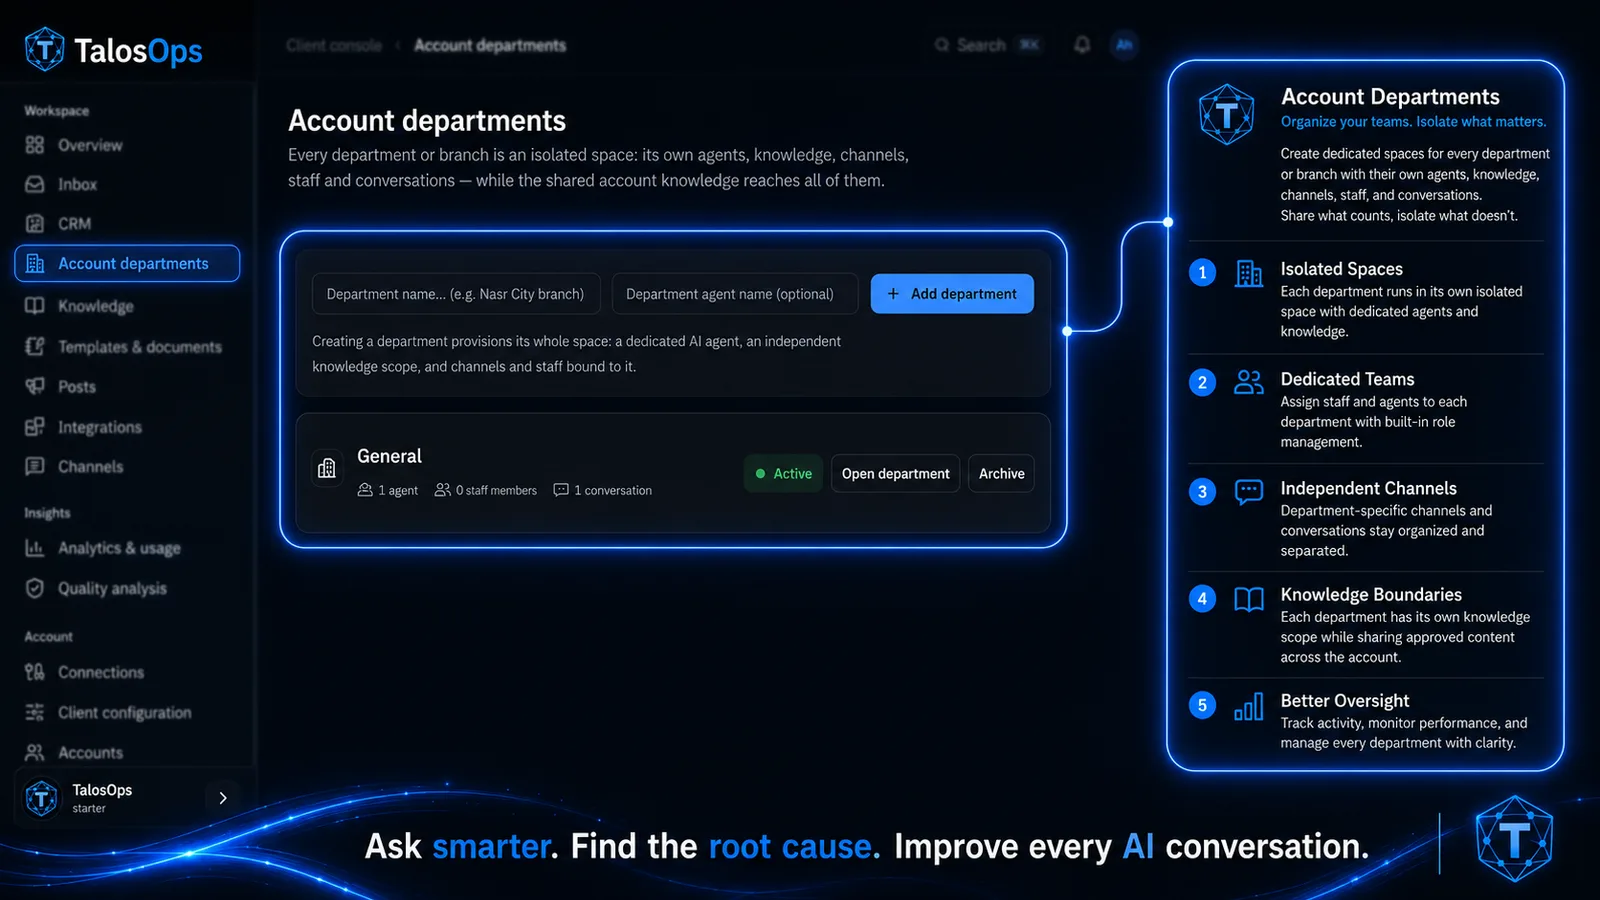
Task: Click the General department building icon
Action: 327,468
